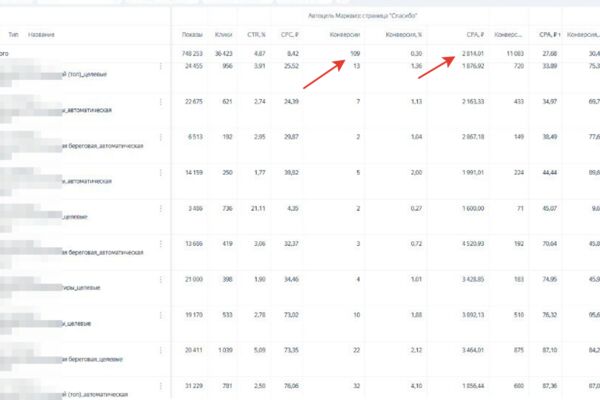Open the three-dot menu for the 13 666 impressions row

(x=161, y=244)
